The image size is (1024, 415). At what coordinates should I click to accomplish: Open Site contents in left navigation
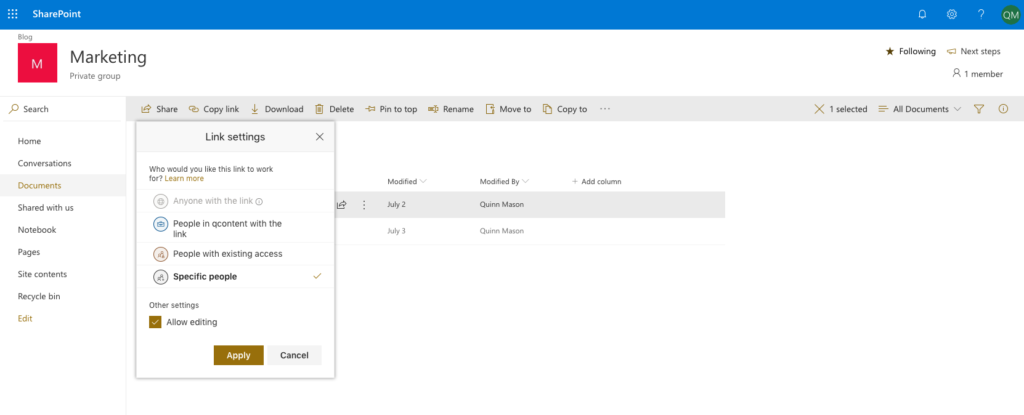pyautogui.click(x=42, y=274)
